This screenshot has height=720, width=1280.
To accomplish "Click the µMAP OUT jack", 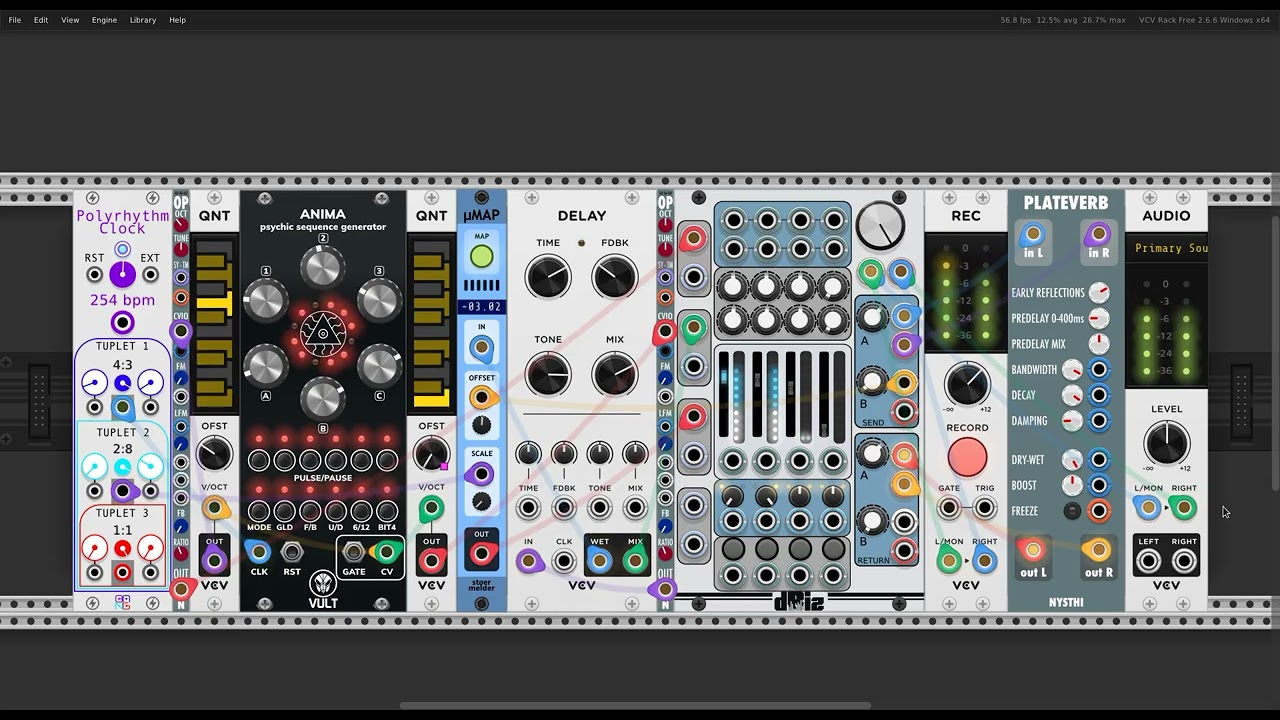I will point(481,555).
